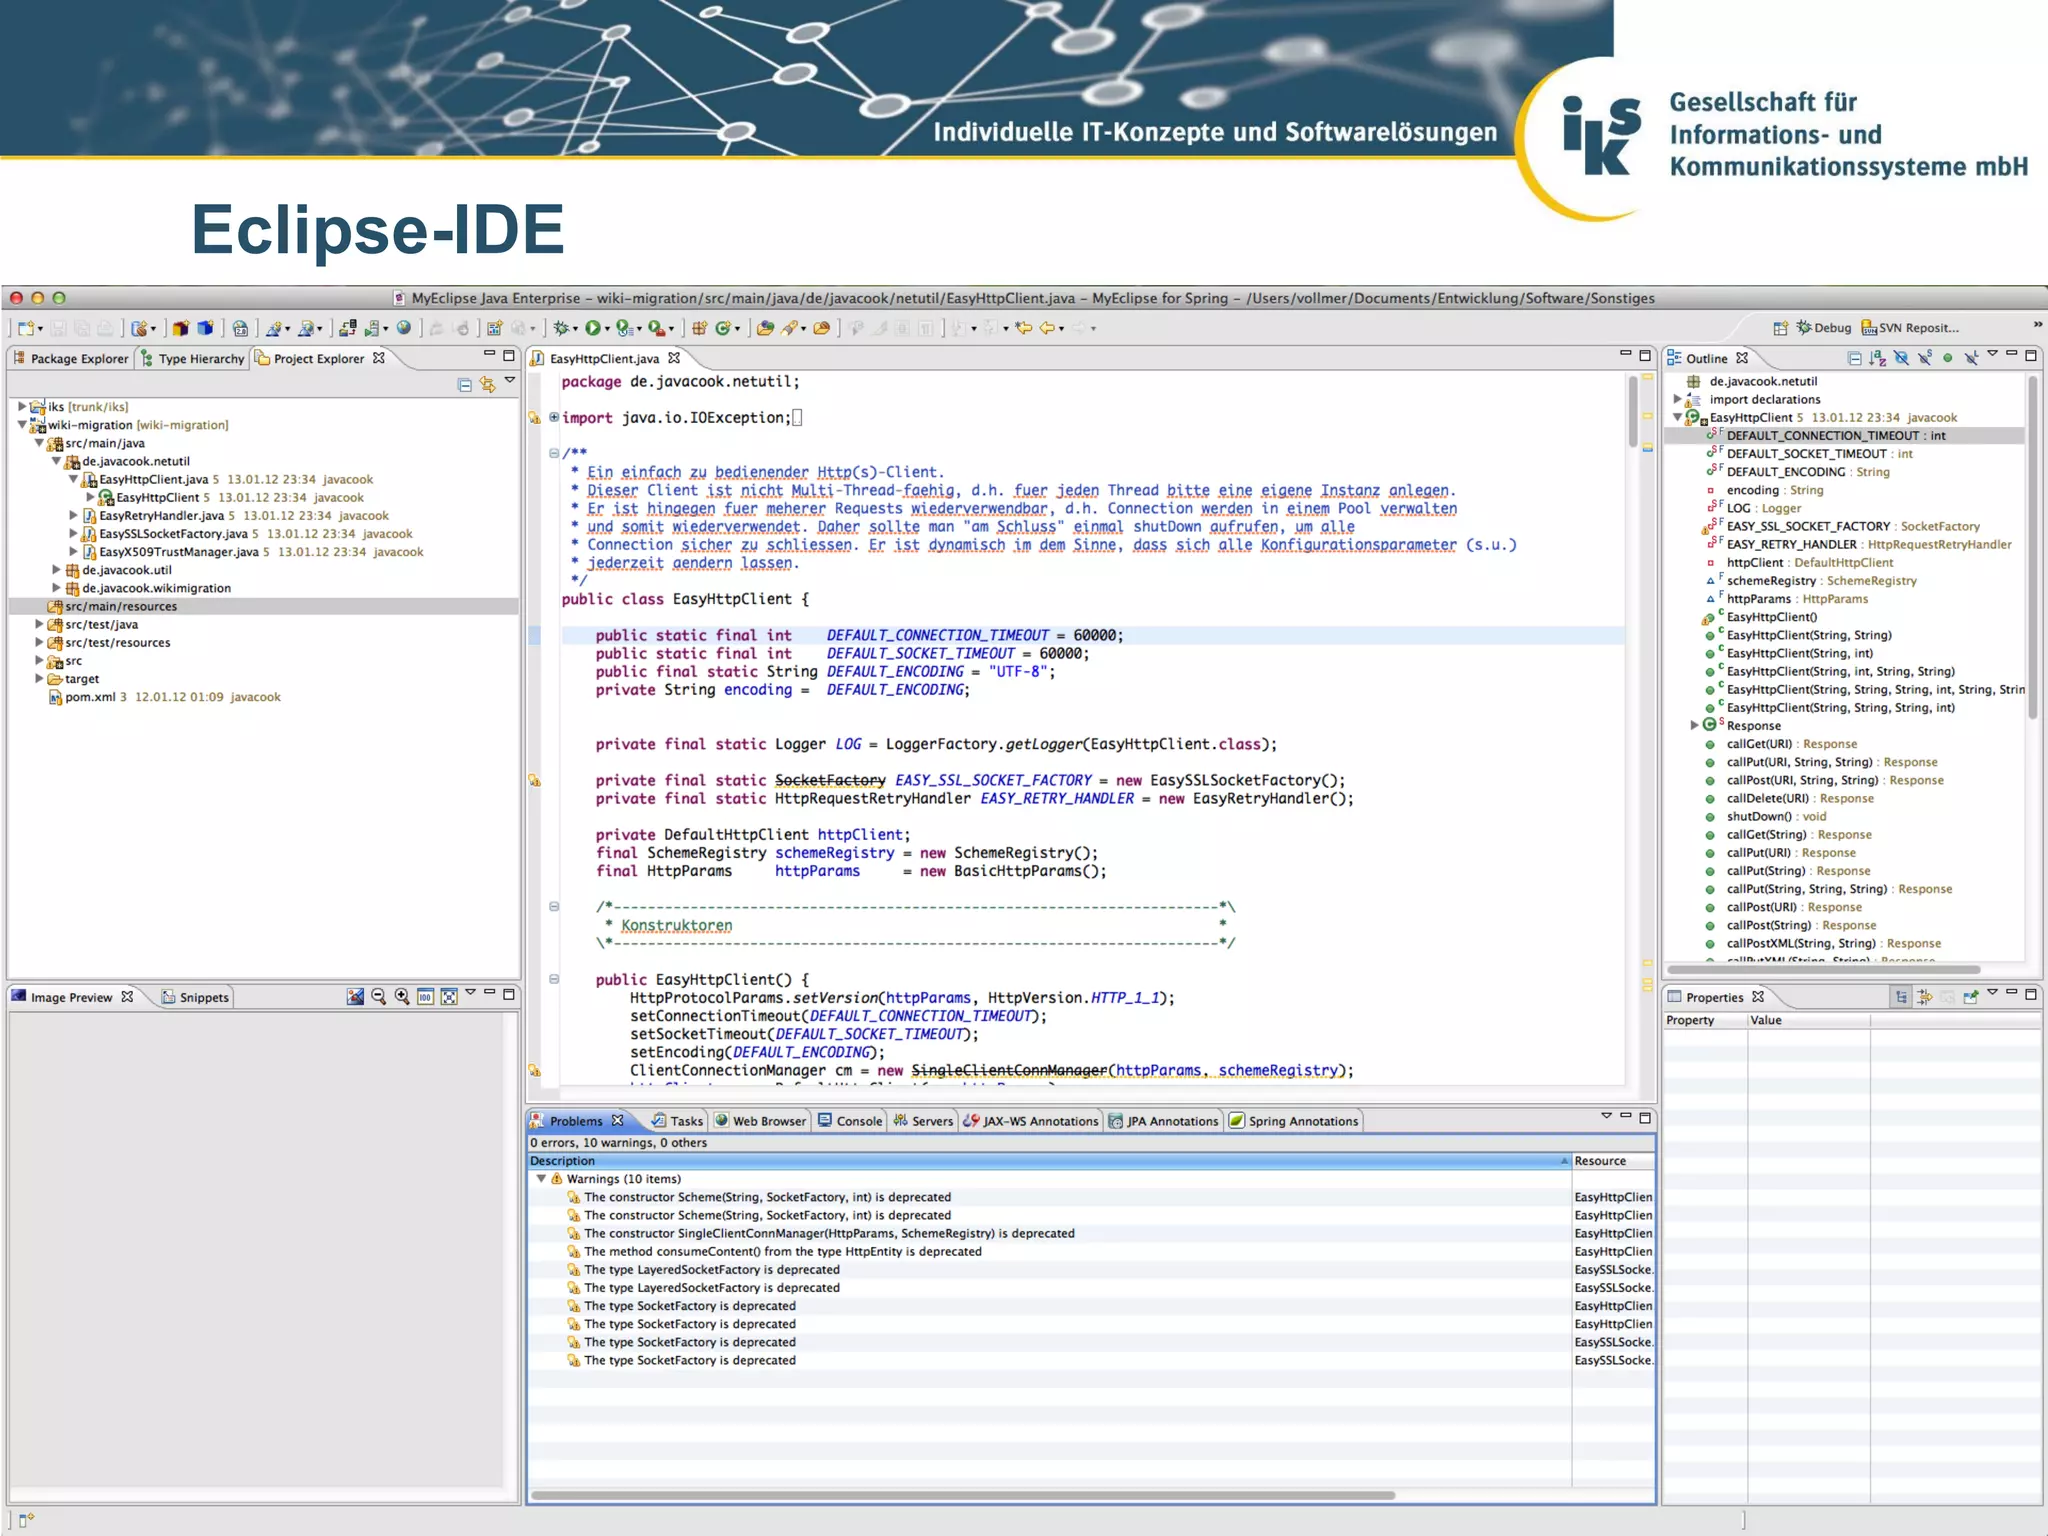This screenshot has width=2048, height=1536.
Task: Expand src/test/java folder
Action: pyautogui.click(x=39, y=624)
